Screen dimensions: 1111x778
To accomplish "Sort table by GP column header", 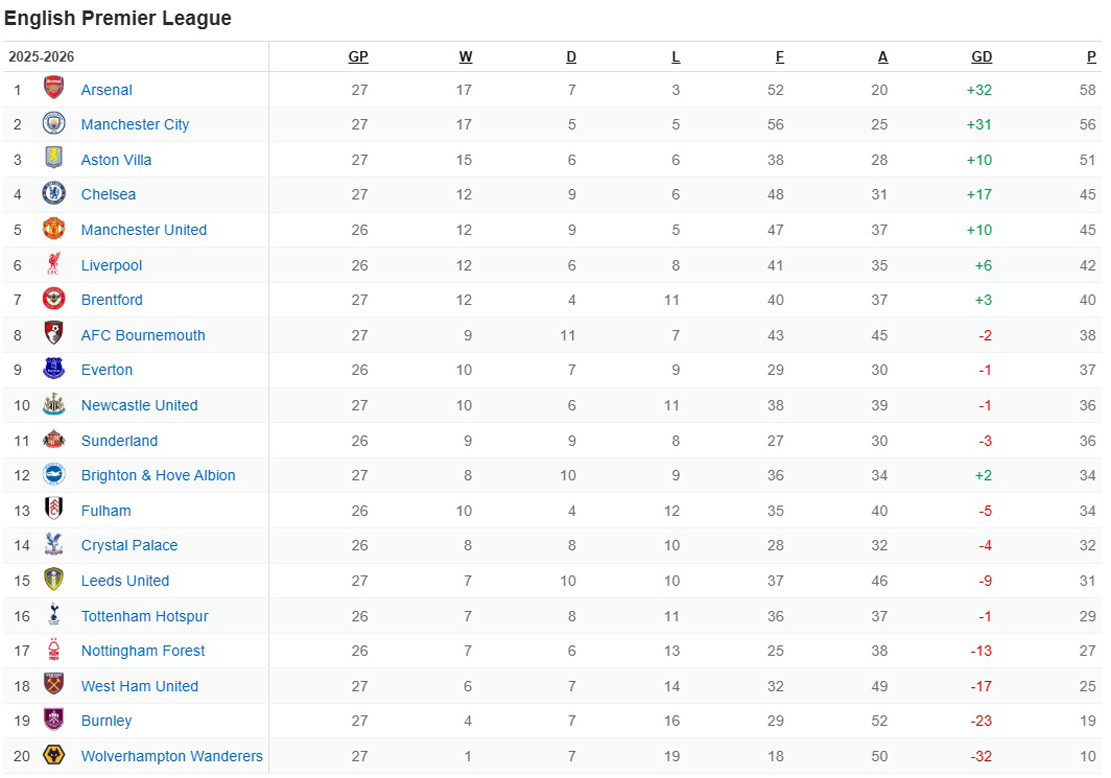I will point(358,57).
